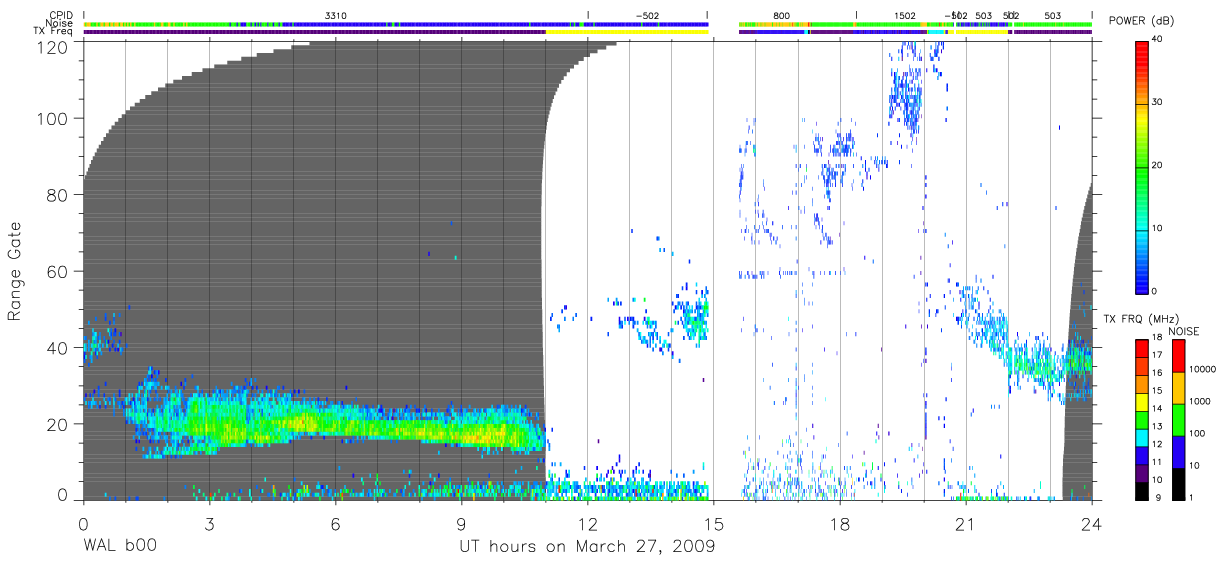Click the 13 label on TX FRQ legend
The height and width of the screenshot is (567, 1228).
pyautogui.click(x=1157, y=426)
